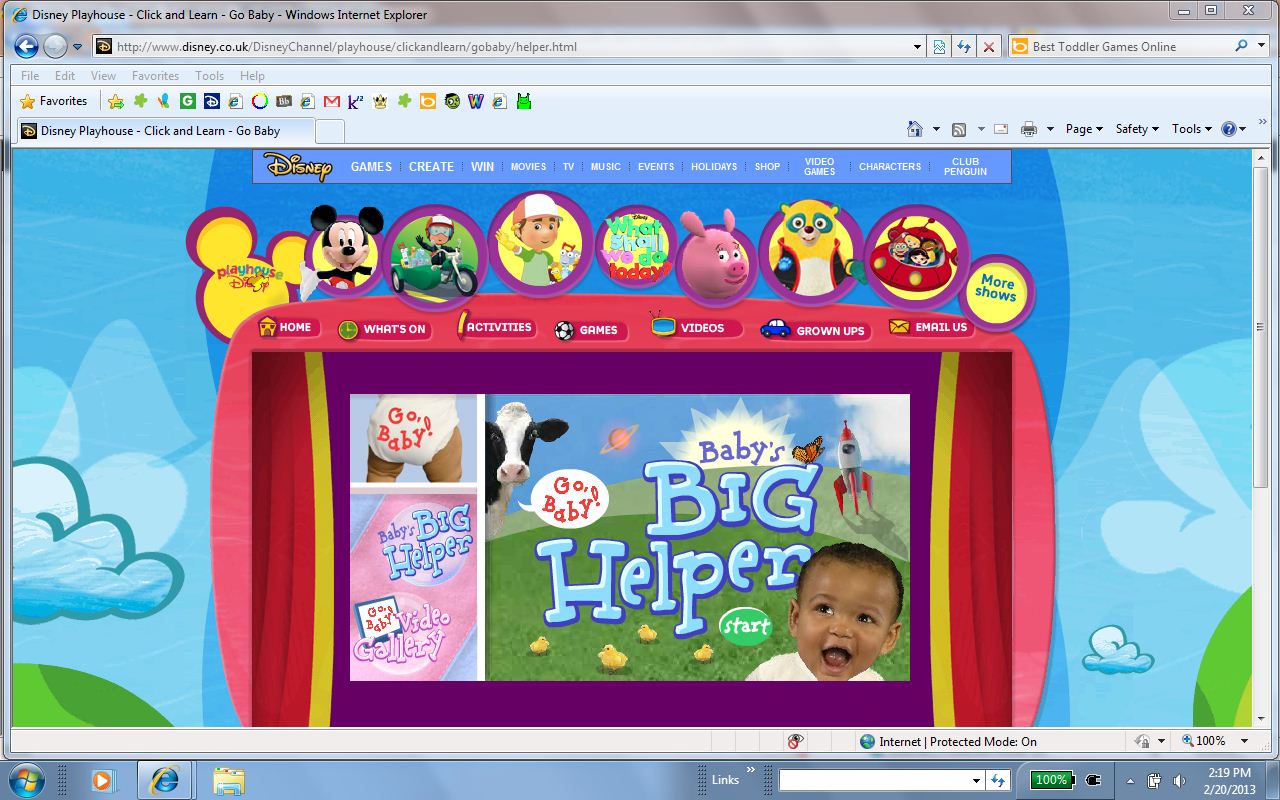1280x800 pixels.
Task: Click the pink pig show circle
Action: pos(716,258)
